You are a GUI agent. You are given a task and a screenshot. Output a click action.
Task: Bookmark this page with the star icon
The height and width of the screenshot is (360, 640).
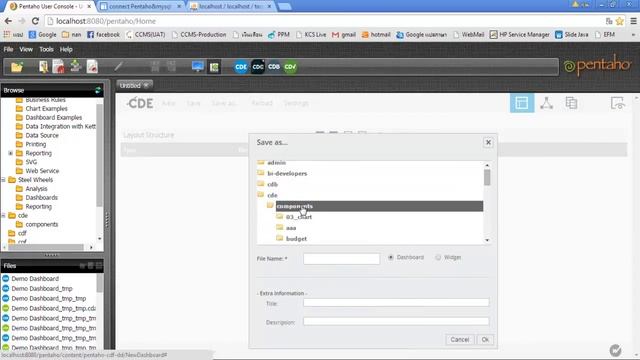(x=619, y=21)
